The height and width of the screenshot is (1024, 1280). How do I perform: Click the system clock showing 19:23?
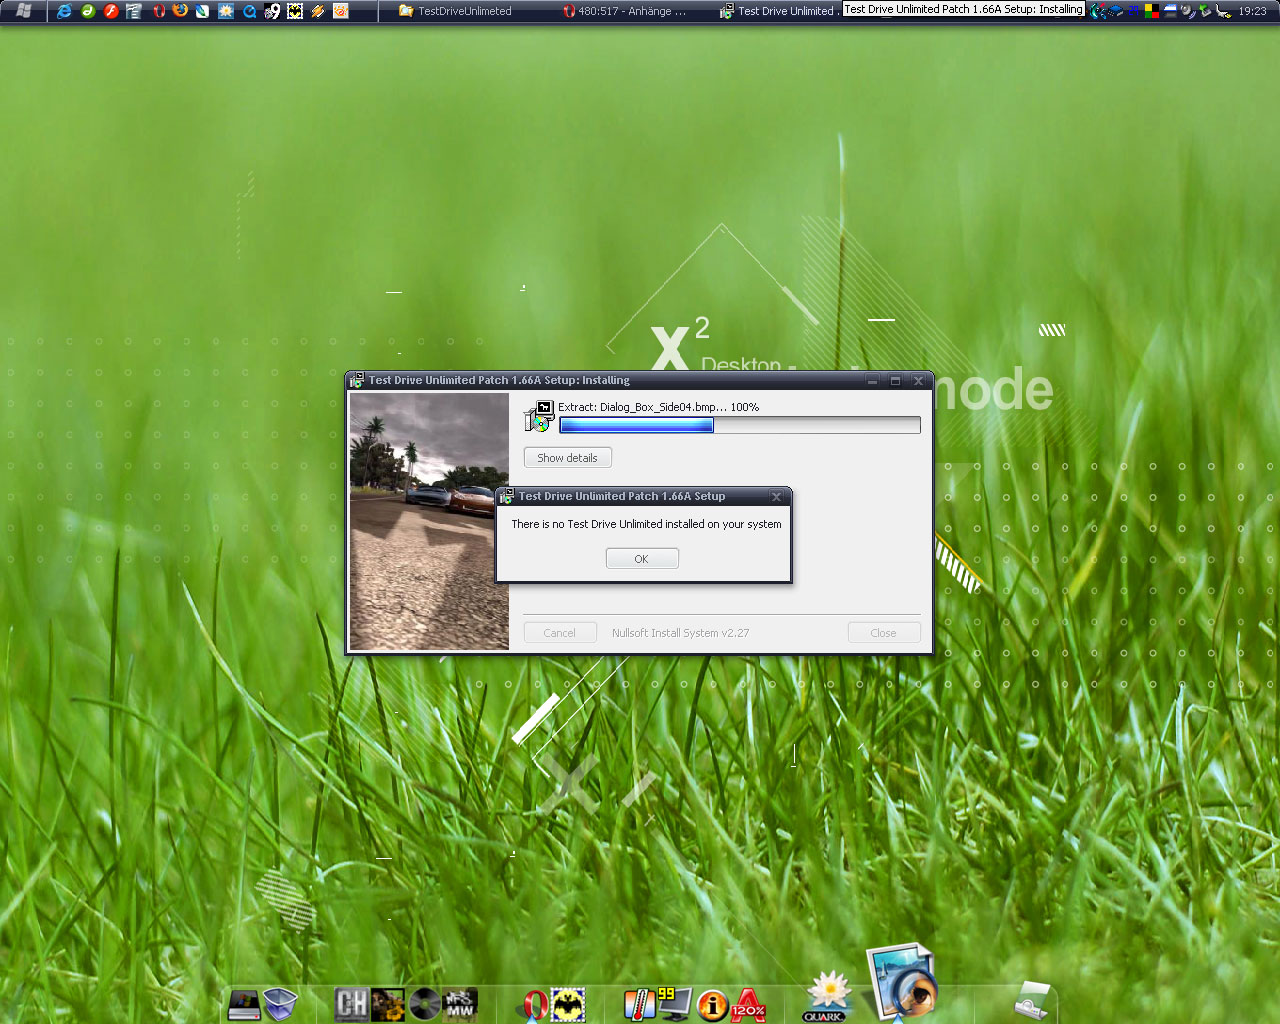(x=1252, y=11)
